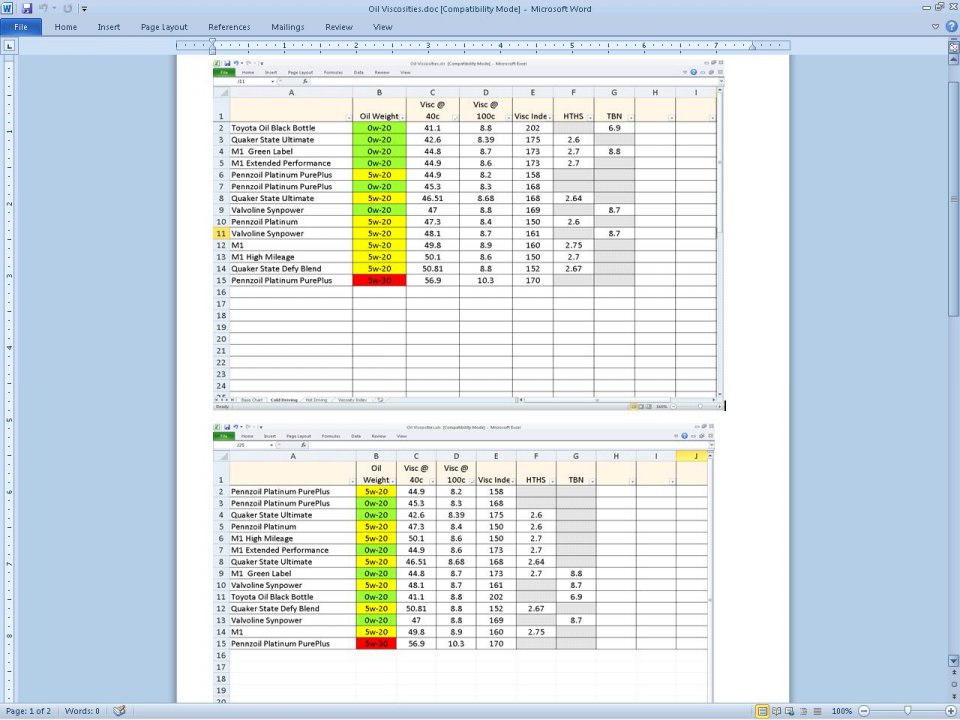The width and height of the screenshot is (960, 720).
Task: Toggle the View Ruler button
Action: point(953,46)
